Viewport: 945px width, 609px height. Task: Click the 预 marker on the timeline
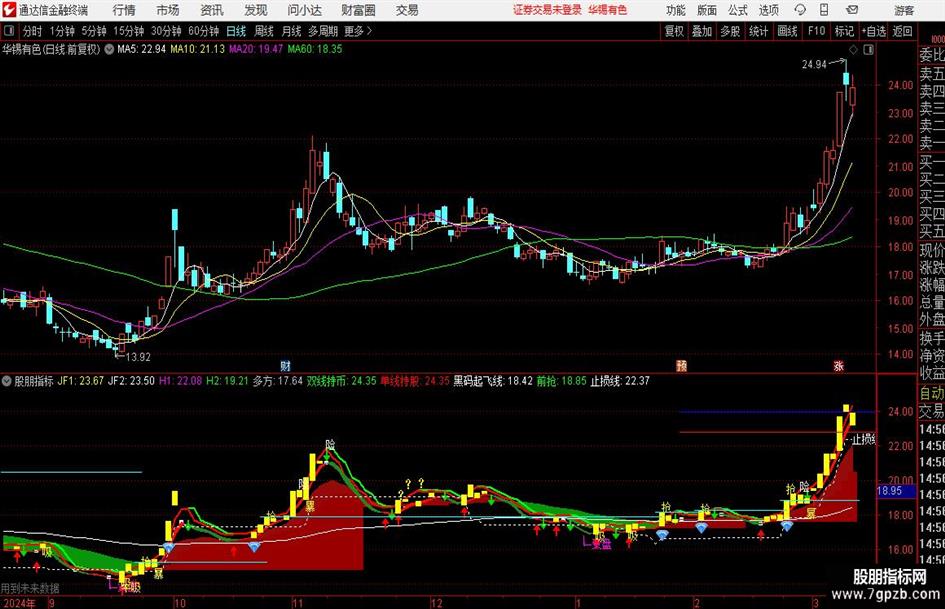point(681,365)
